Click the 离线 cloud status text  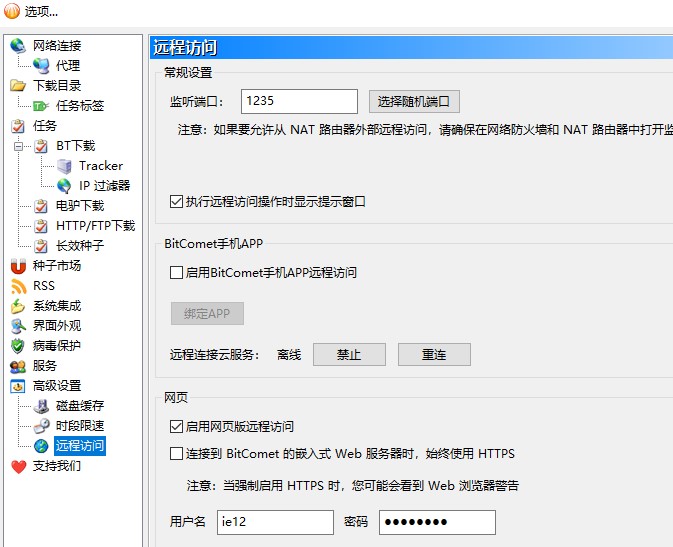click(x=289, y=355)
